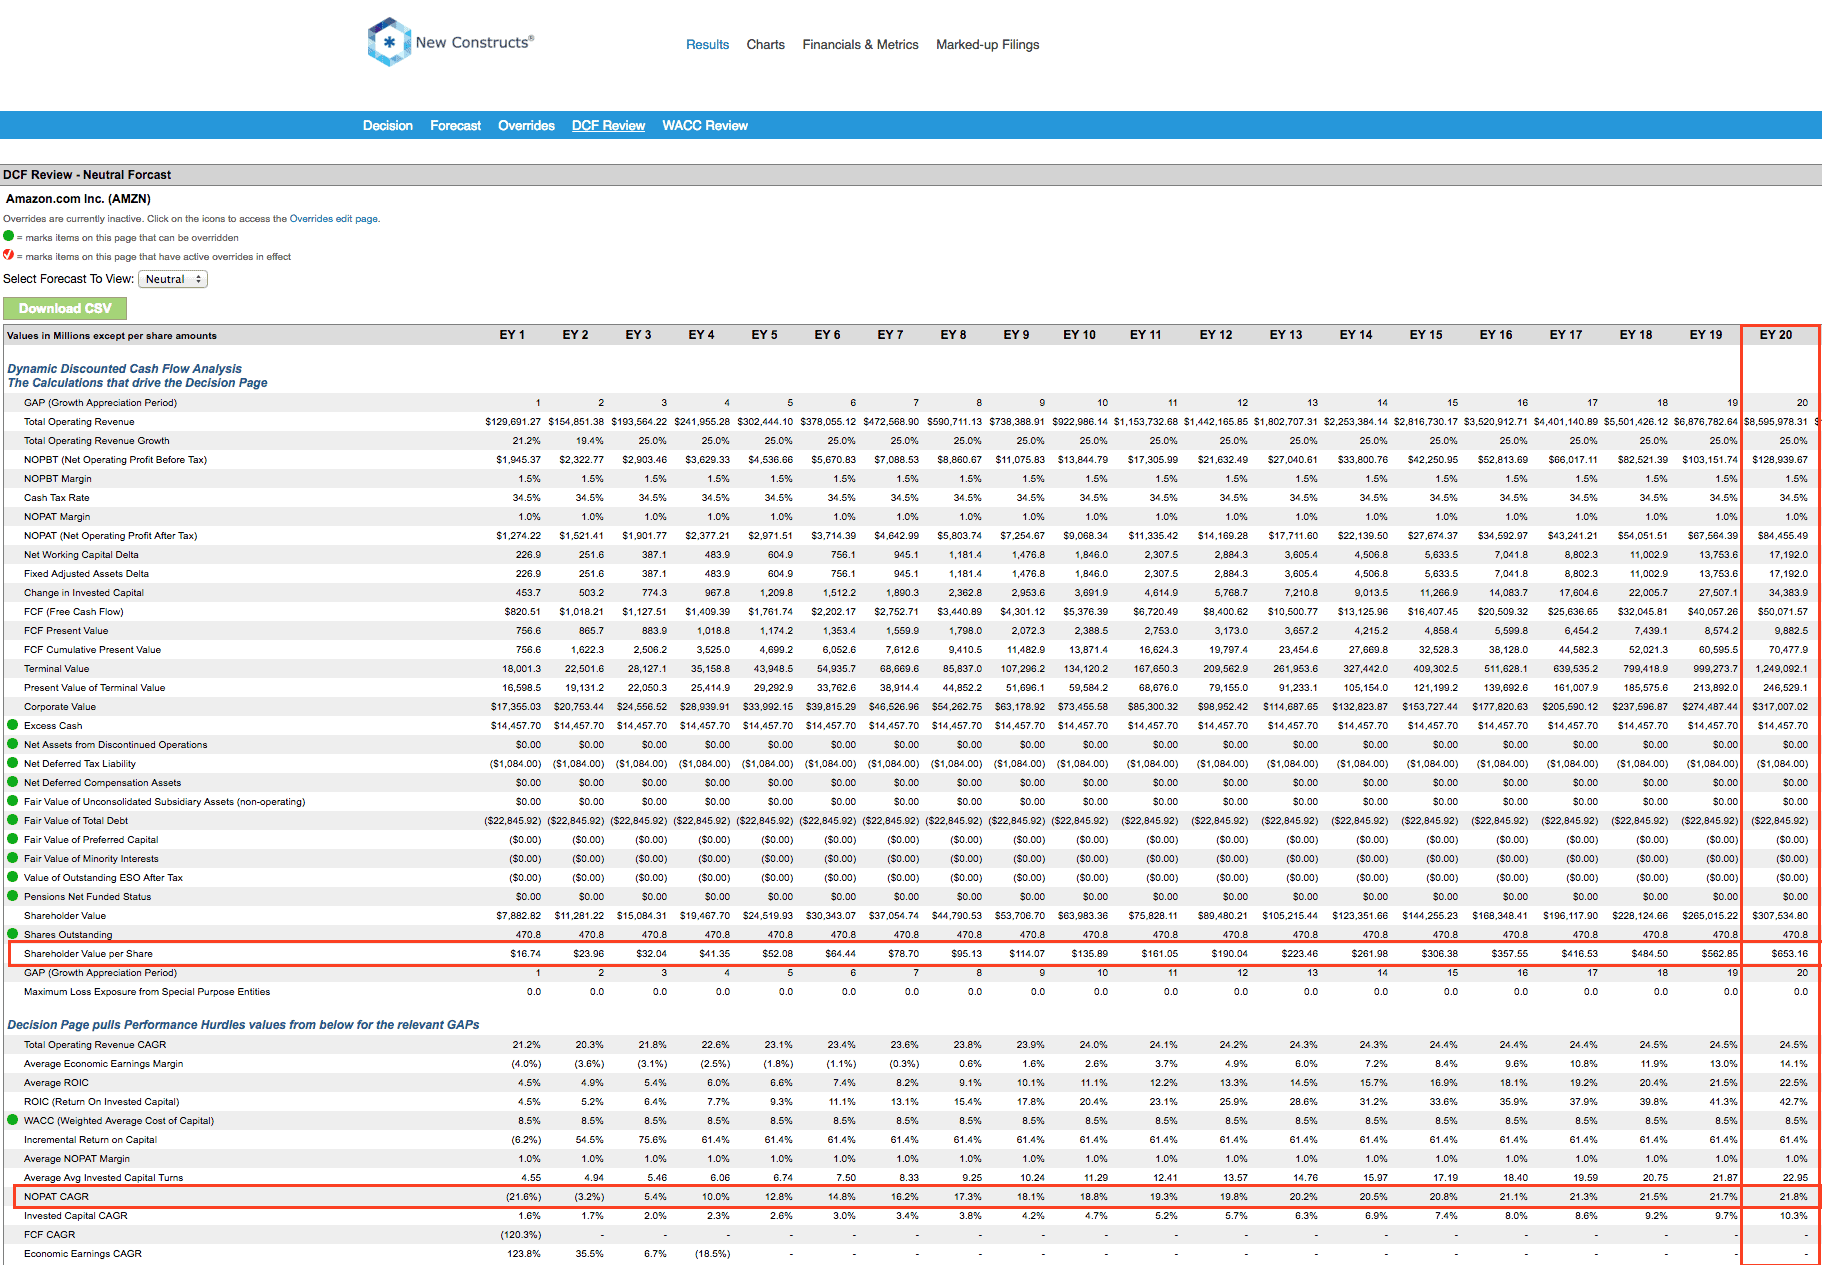The image size is (1822, 1265).
Task: Click the green legend dot for overridable items
Action: [x=9, y=236]
